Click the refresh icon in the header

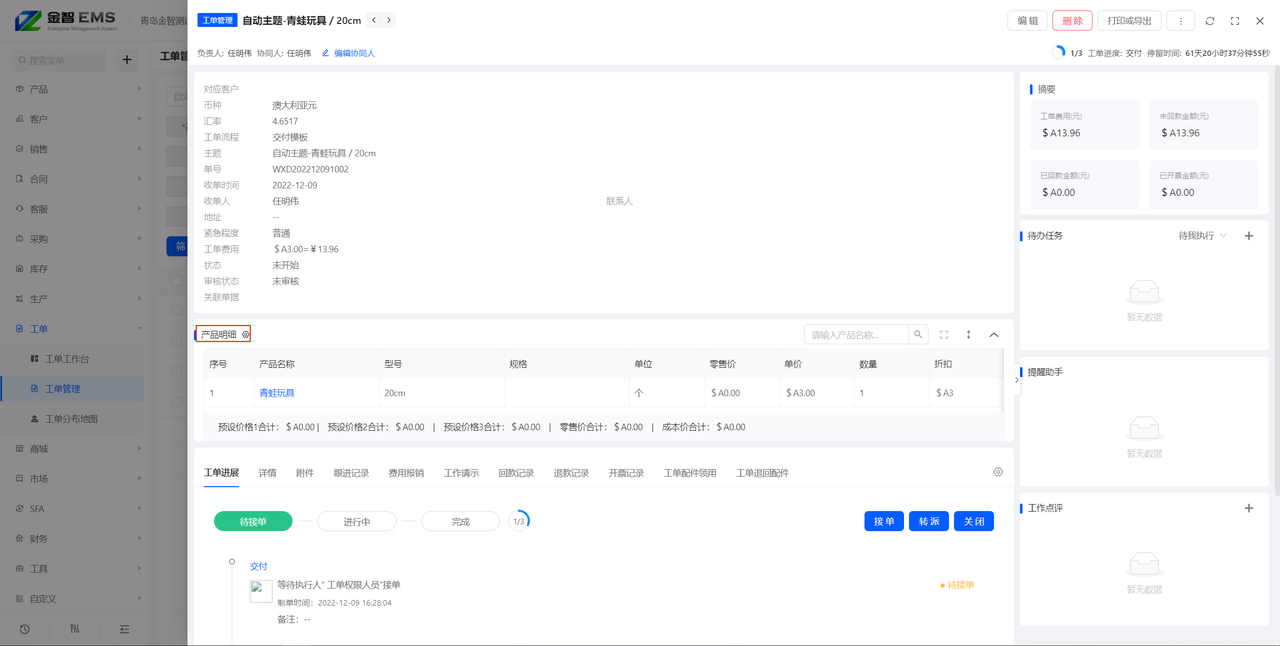[1210, 21]
